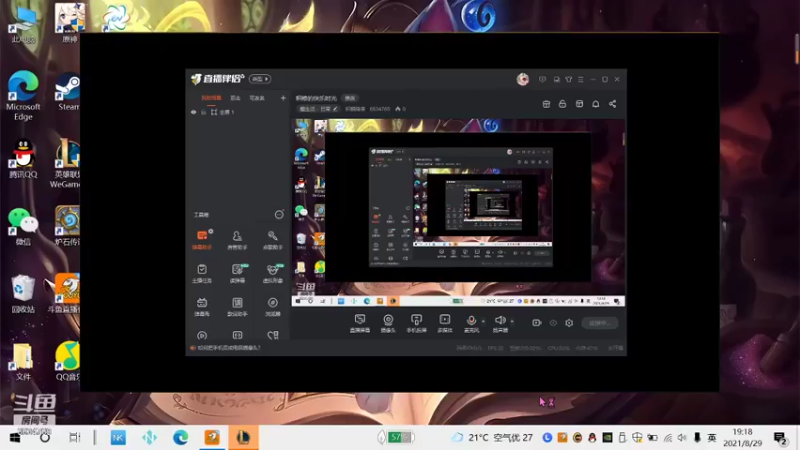The width and height of the screenshot is (800, 450).
Task: Expand toolbox more-options circle
Action: 279,215
